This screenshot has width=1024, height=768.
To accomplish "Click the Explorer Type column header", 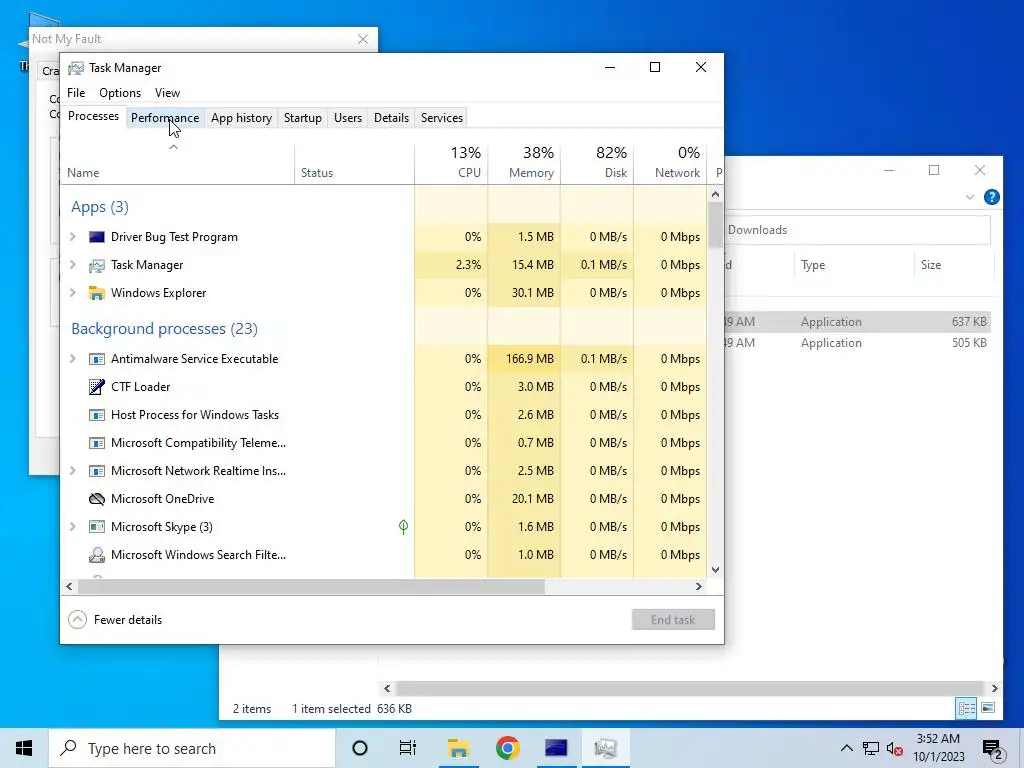I will point(853,265).
